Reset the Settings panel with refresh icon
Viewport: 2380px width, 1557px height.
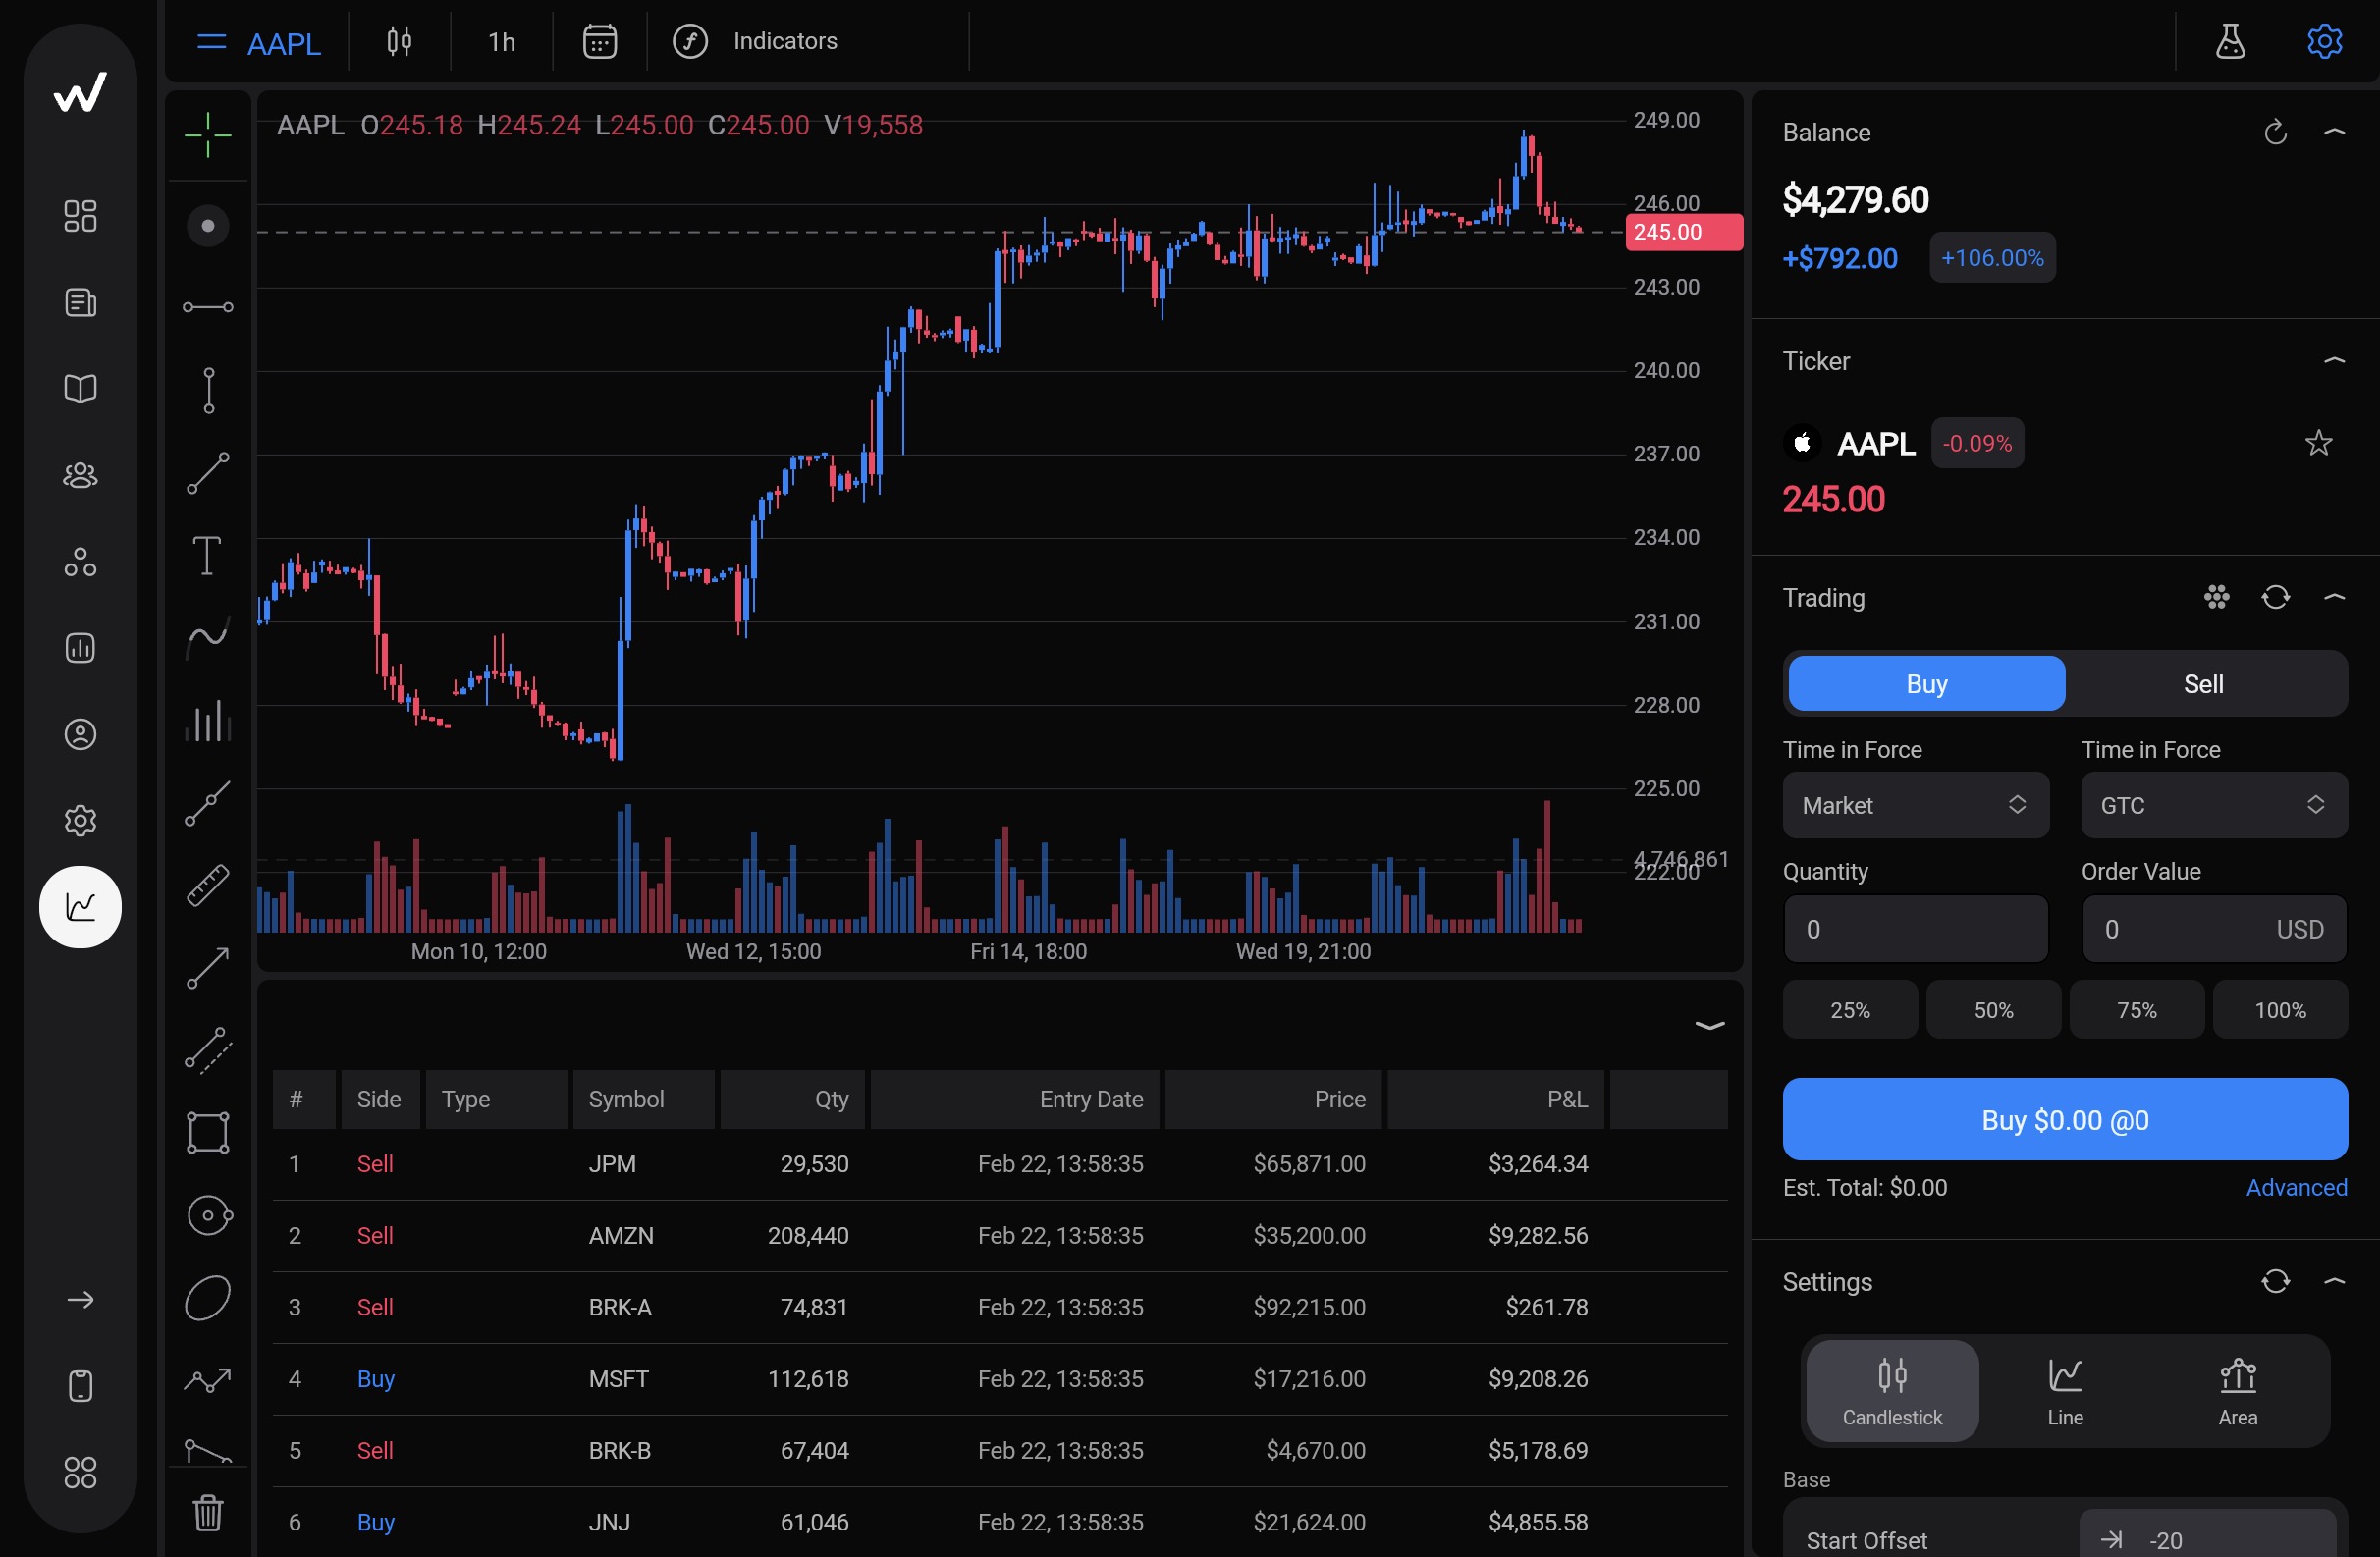[x=2275, y=1281]
